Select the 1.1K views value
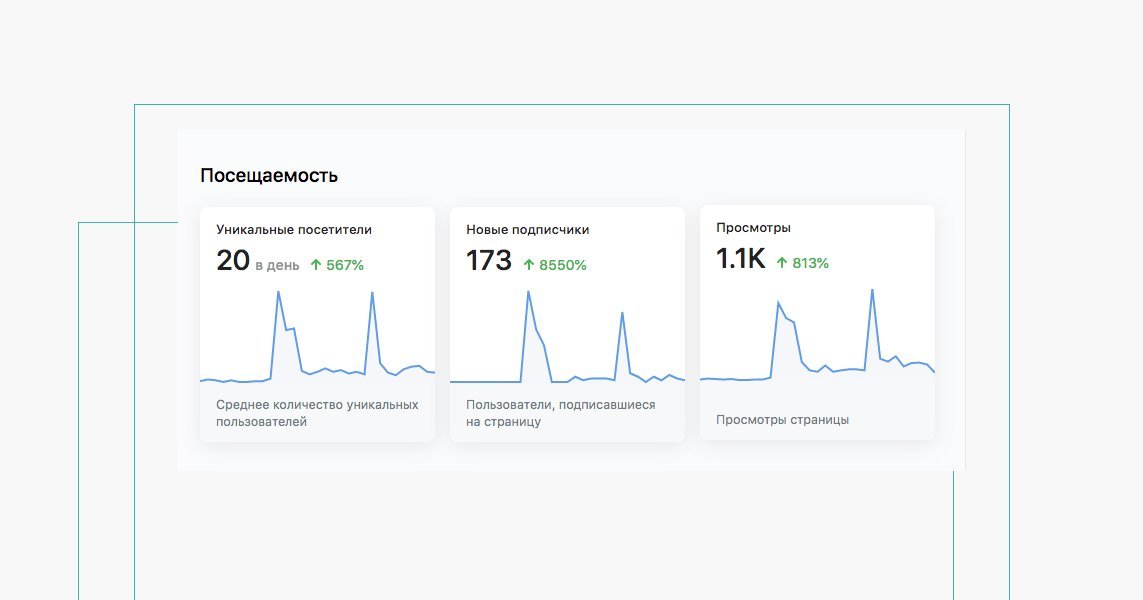Viewport: 1143px width, 600px height. click(x=741, y=258)
